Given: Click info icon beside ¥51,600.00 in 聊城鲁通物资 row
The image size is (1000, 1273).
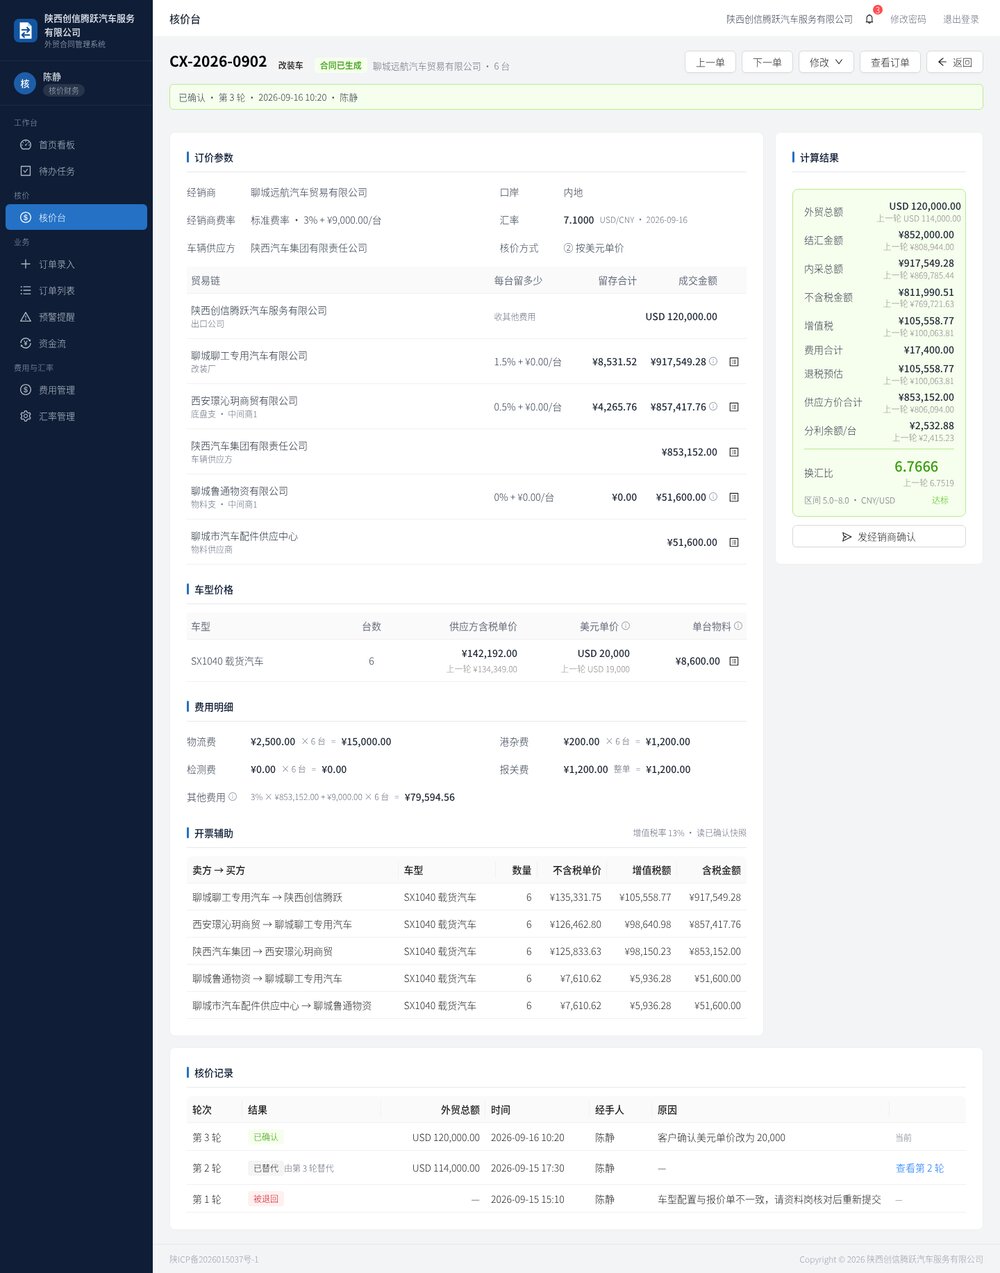Looking at the screenshot, I should pyautogui.click(x=713, y=497).
